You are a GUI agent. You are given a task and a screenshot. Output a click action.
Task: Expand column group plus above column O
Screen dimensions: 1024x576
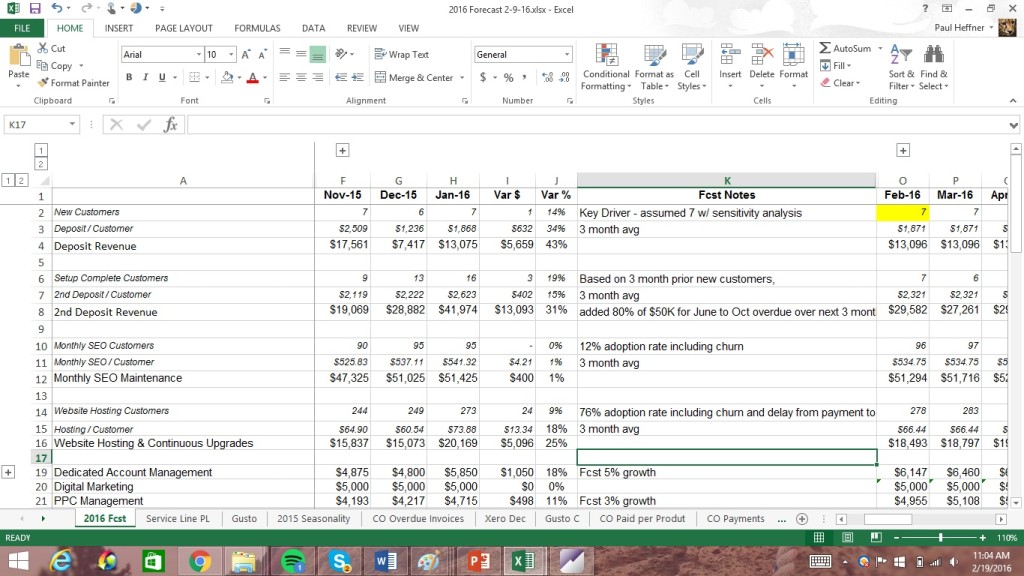903,150
